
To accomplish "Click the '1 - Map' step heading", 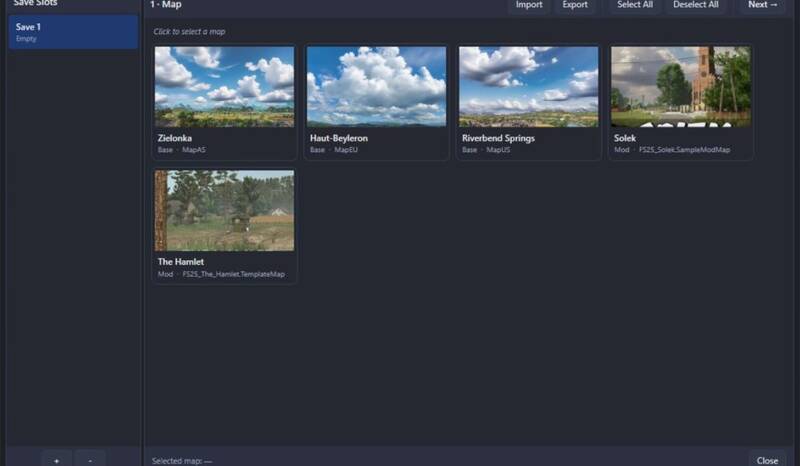I will [x=166, y=5].
